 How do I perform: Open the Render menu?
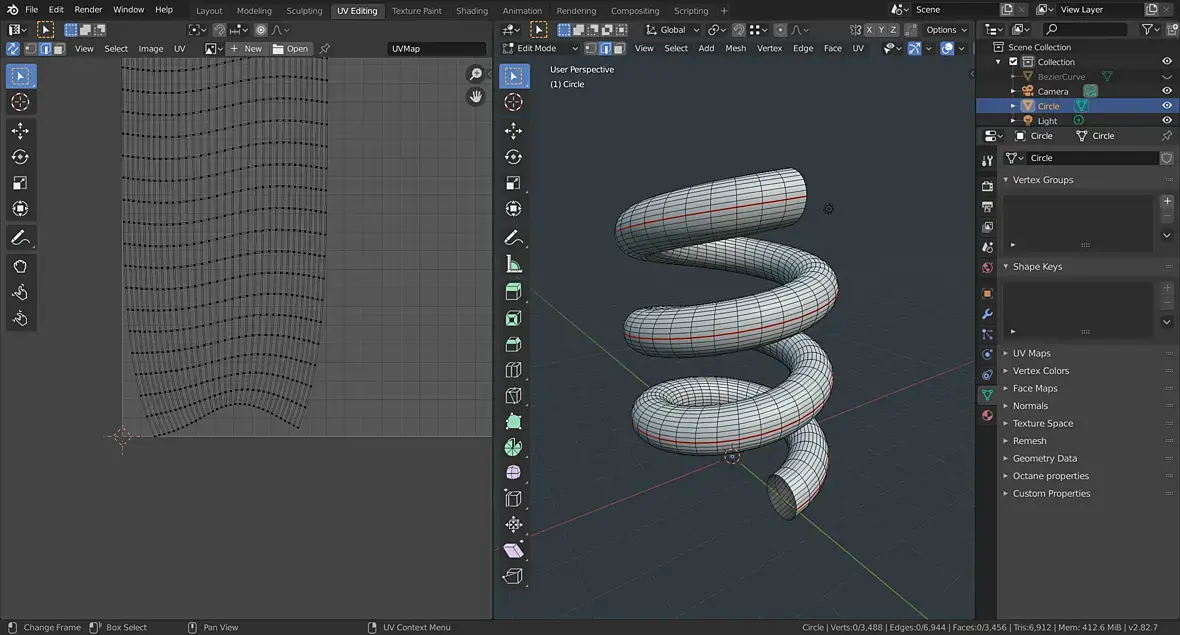88,10
